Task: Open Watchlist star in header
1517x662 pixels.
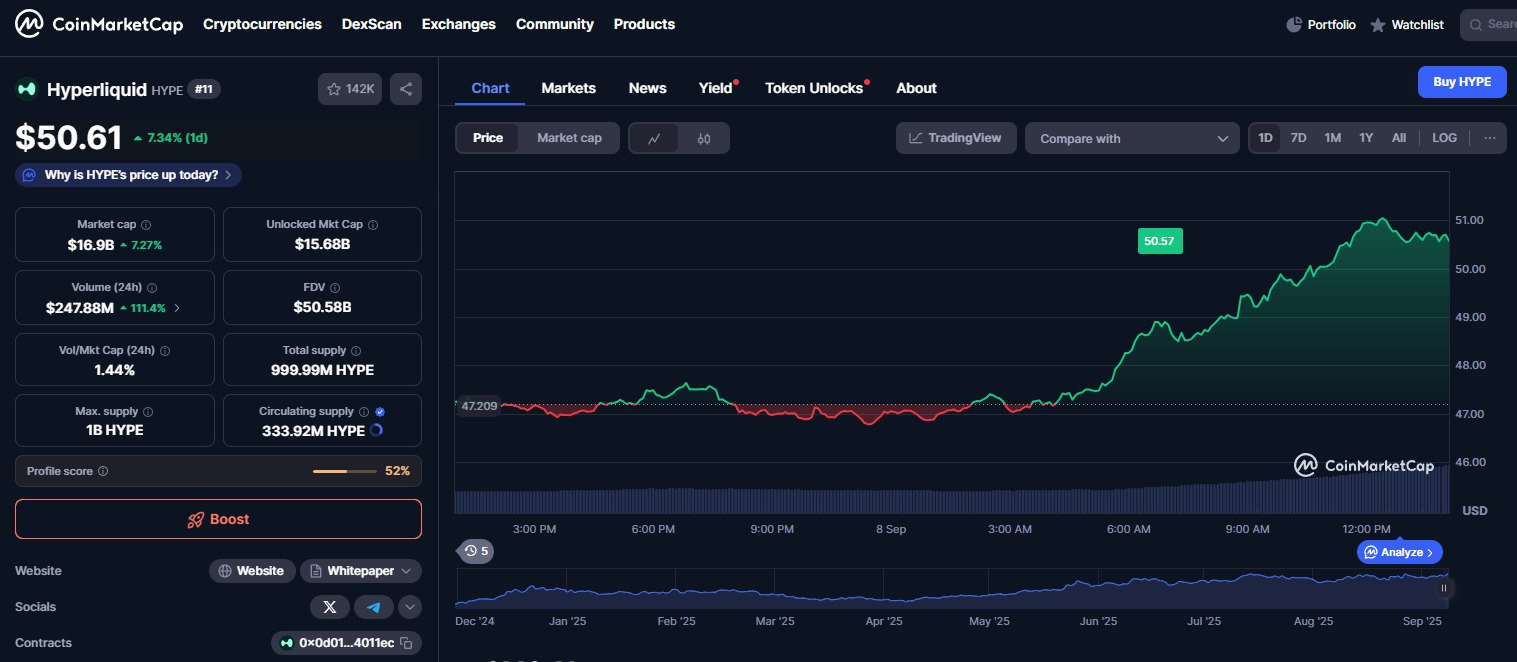Action: coord(1378,24)
